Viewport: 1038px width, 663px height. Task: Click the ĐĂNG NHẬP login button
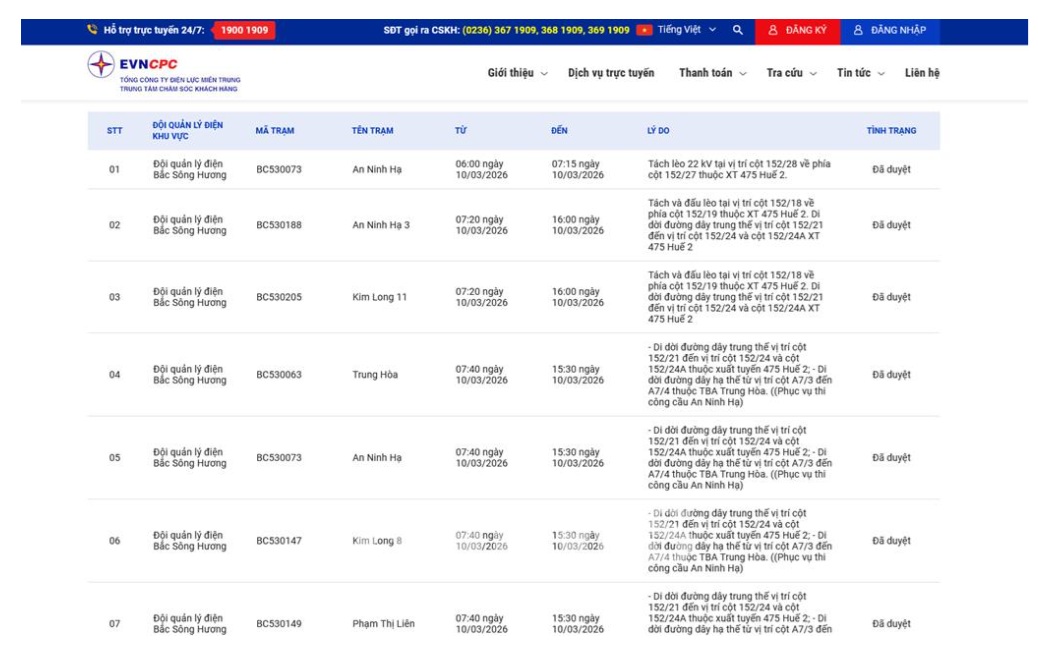tap(889, 30)
